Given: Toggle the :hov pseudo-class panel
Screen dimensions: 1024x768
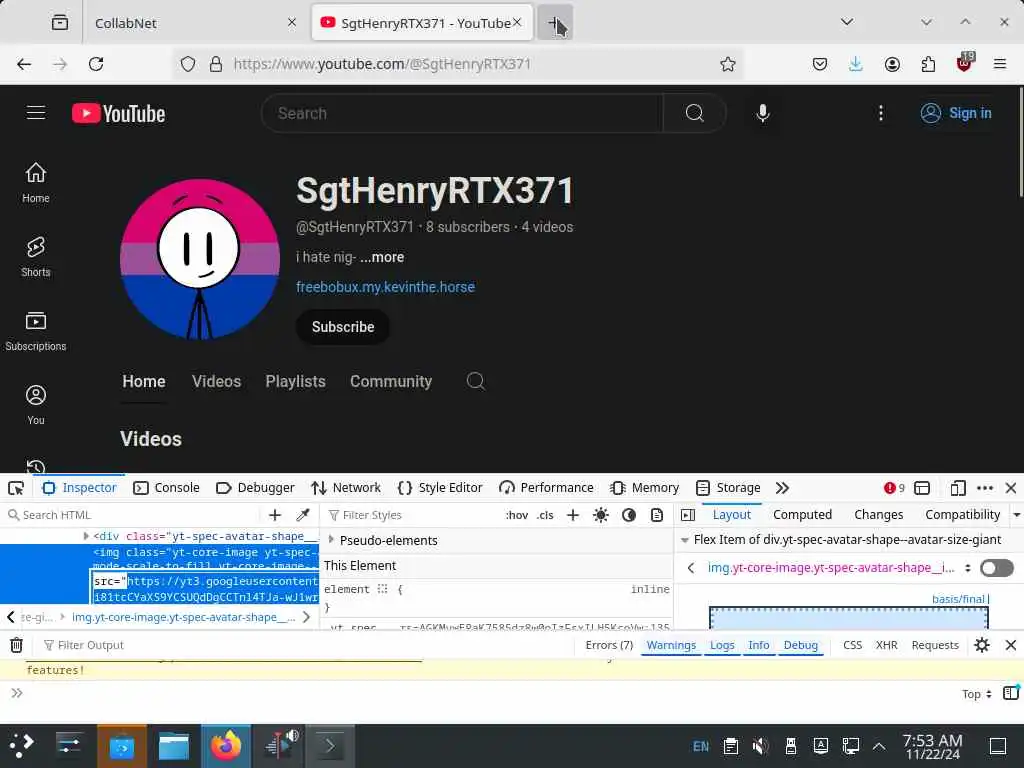Looking at the screenshot, I should point(517,515).
